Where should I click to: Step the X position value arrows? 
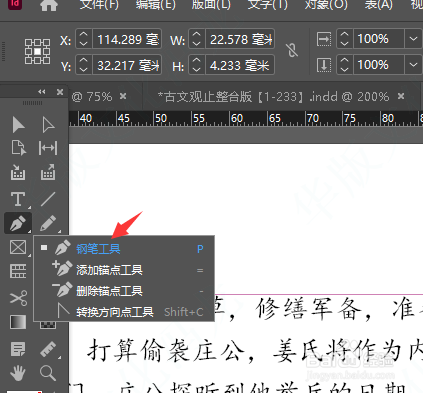point(84,39)
